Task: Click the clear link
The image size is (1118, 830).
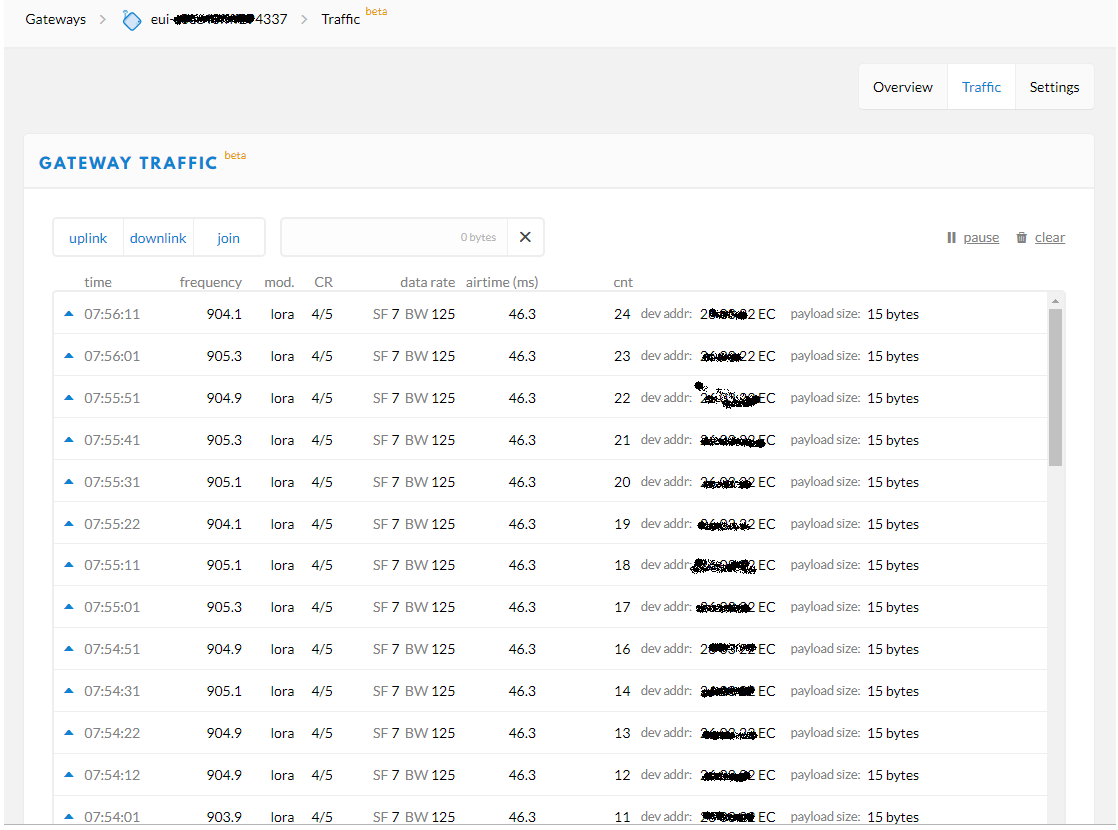Action: tap(1049, 238)
